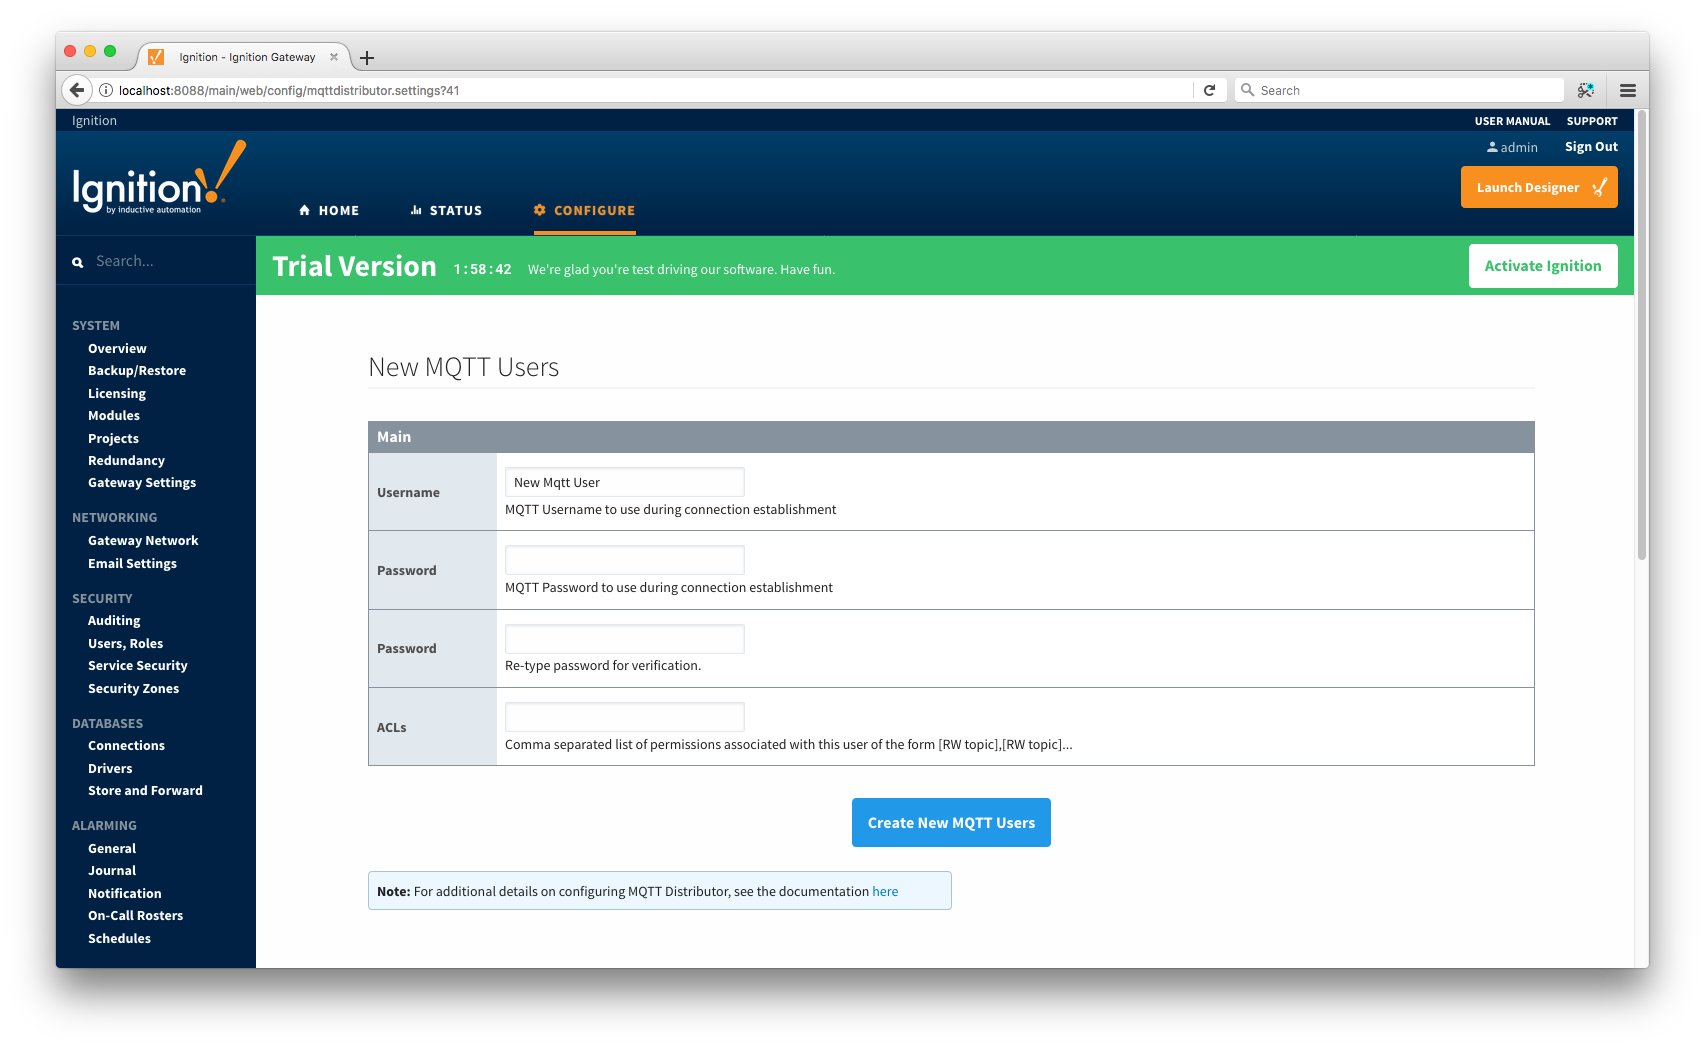Open a new browser tab with plus
Screen dimensions: 1705x1048
click(x=367, y=58)
